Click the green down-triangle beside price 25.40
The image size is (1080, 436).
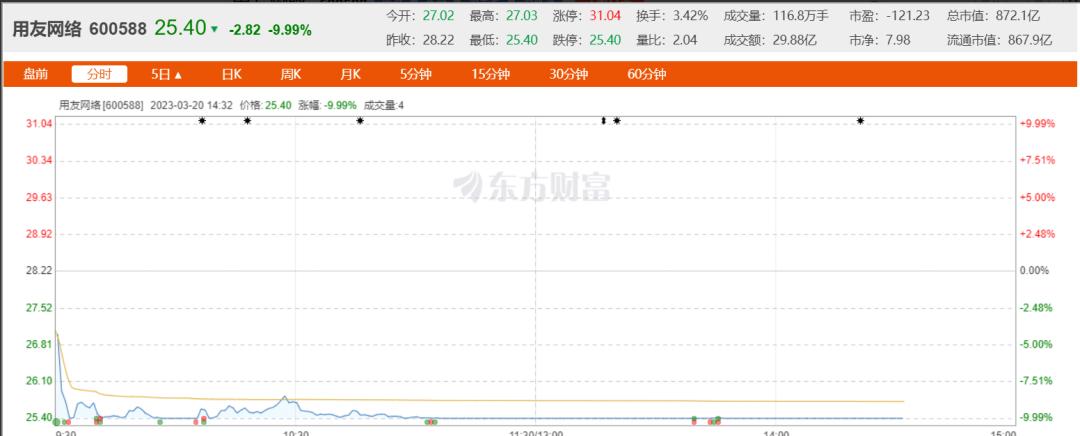[x=214, y=30]
